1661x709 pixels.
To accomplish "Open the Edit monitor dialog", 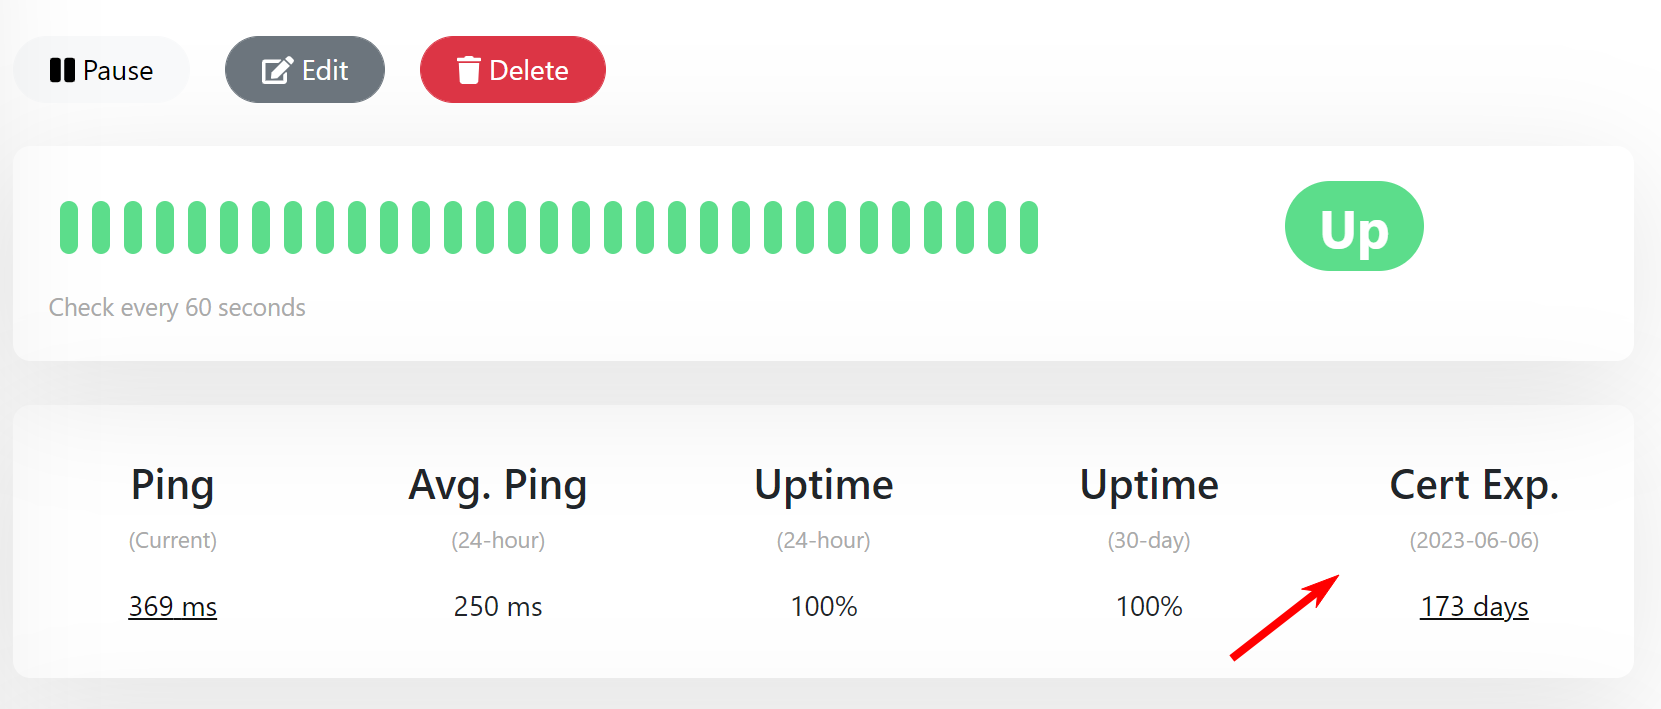I will tap(305, 70).
